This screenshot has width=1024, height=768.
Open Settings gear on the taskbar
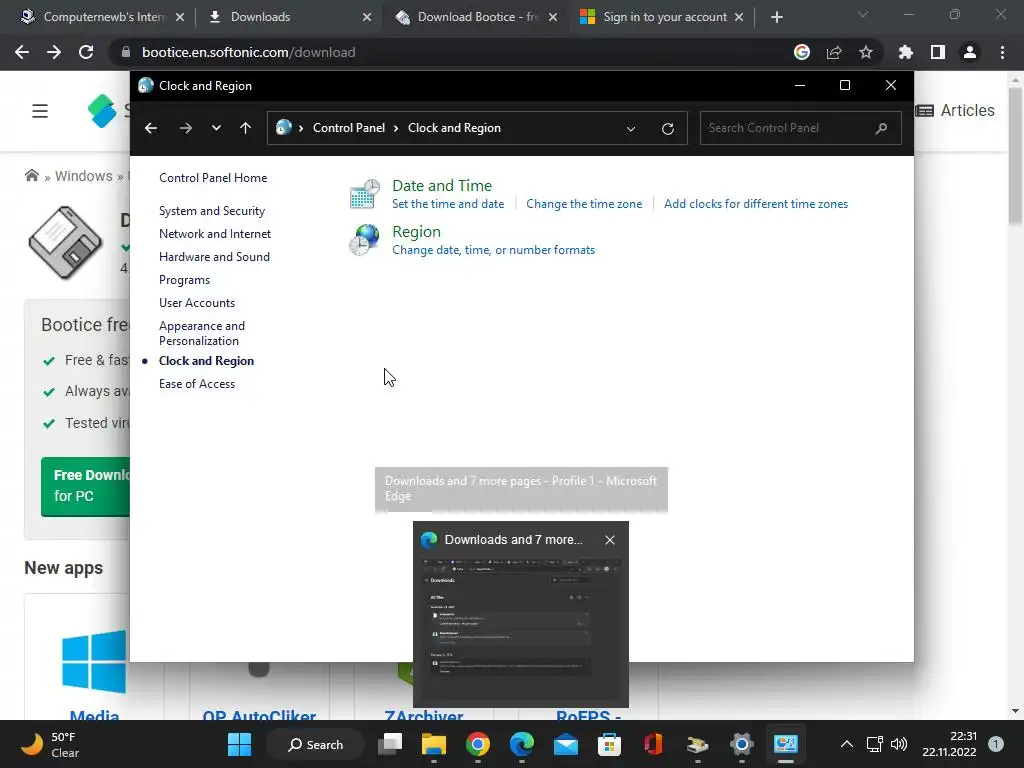(741, 744)
